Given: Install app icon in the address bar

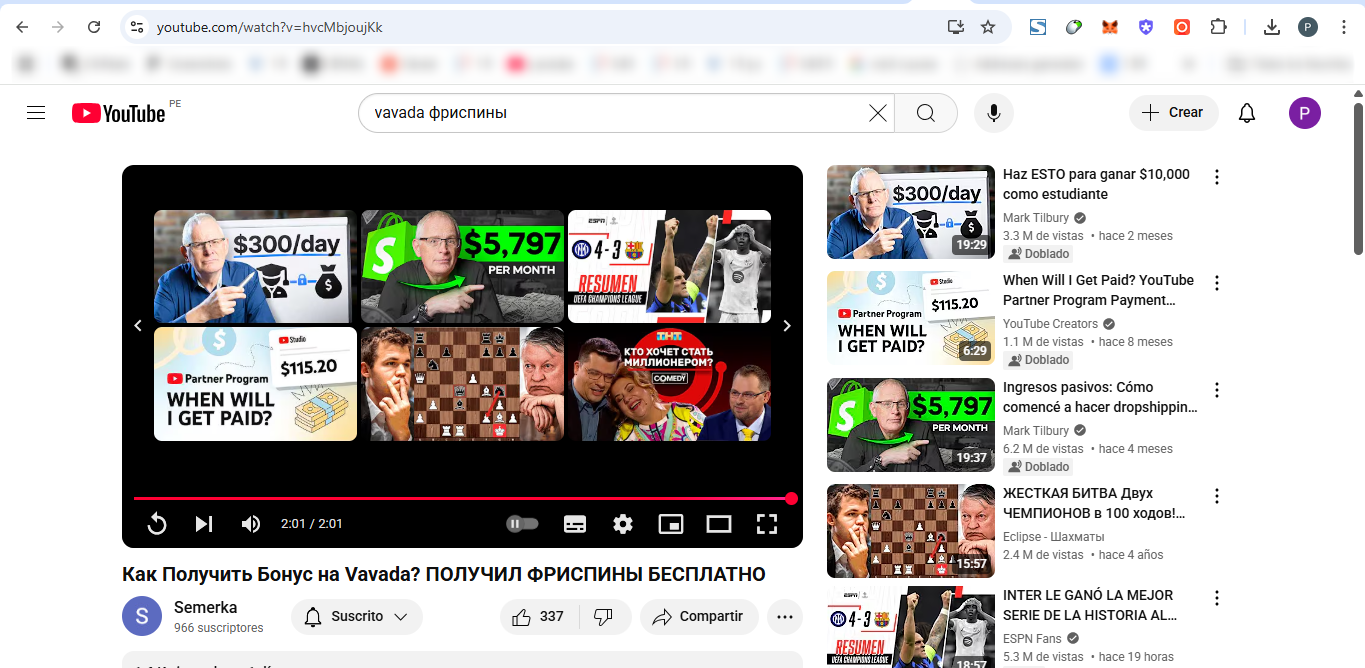Looking at the screenshot, I should pyautogui.click(x=956, y=27).
